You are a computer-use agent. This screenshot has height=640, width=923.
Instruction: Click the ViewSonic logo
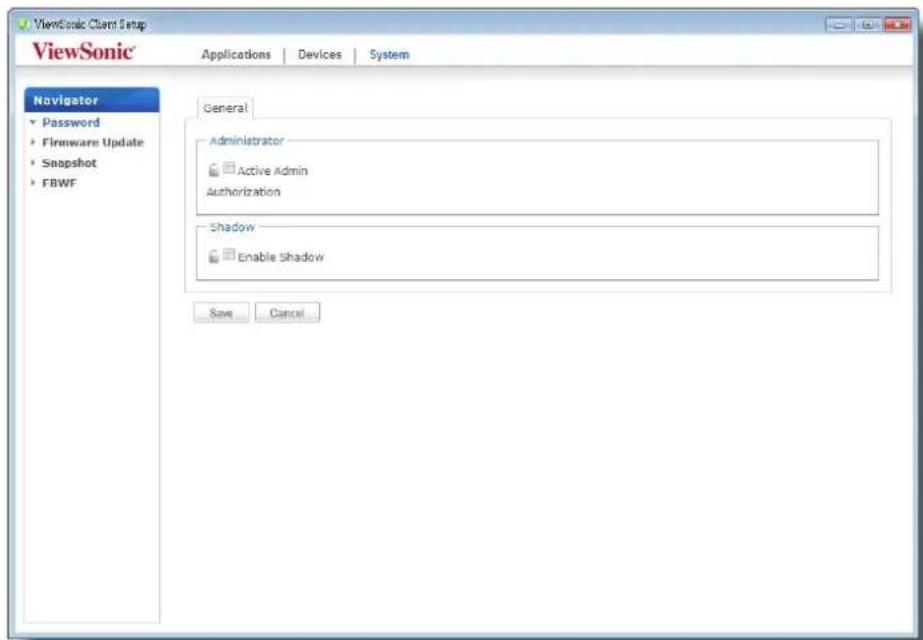(84, 52)
